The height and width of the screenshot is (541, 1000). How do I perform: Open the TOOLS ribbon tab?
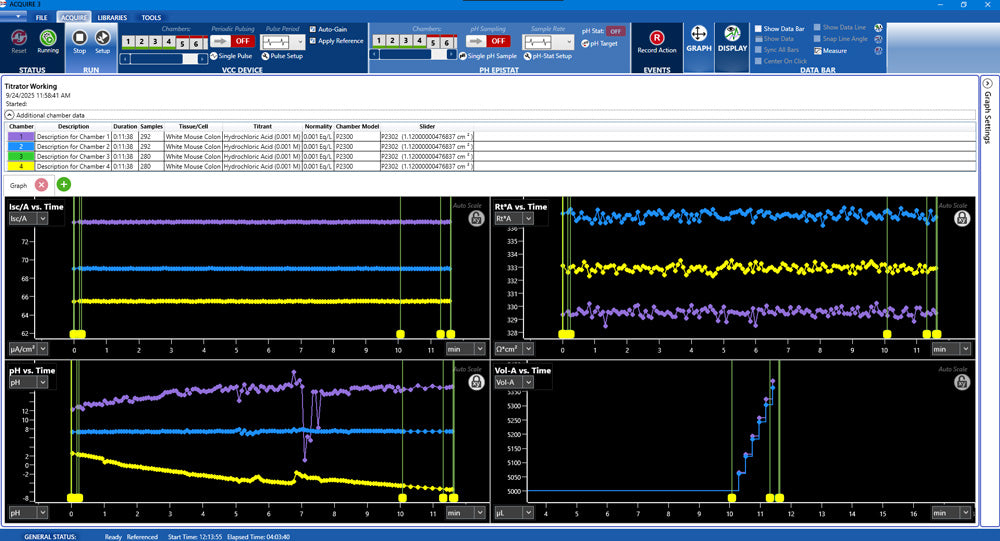click(151, 18)
